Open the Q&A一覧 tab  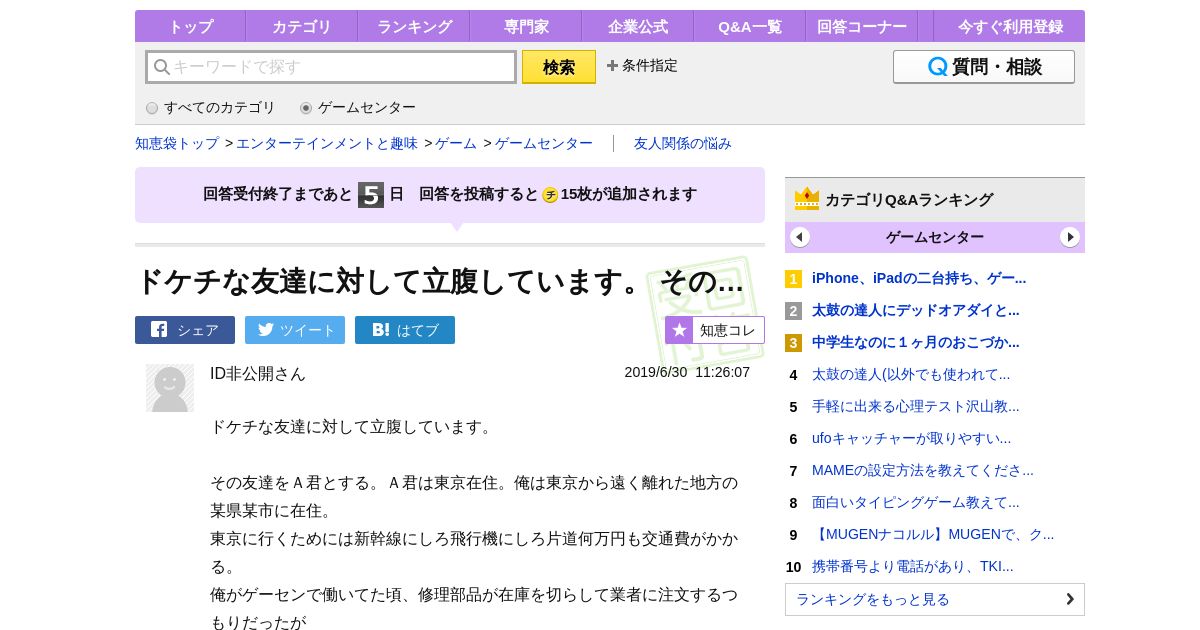pos(749,26)
